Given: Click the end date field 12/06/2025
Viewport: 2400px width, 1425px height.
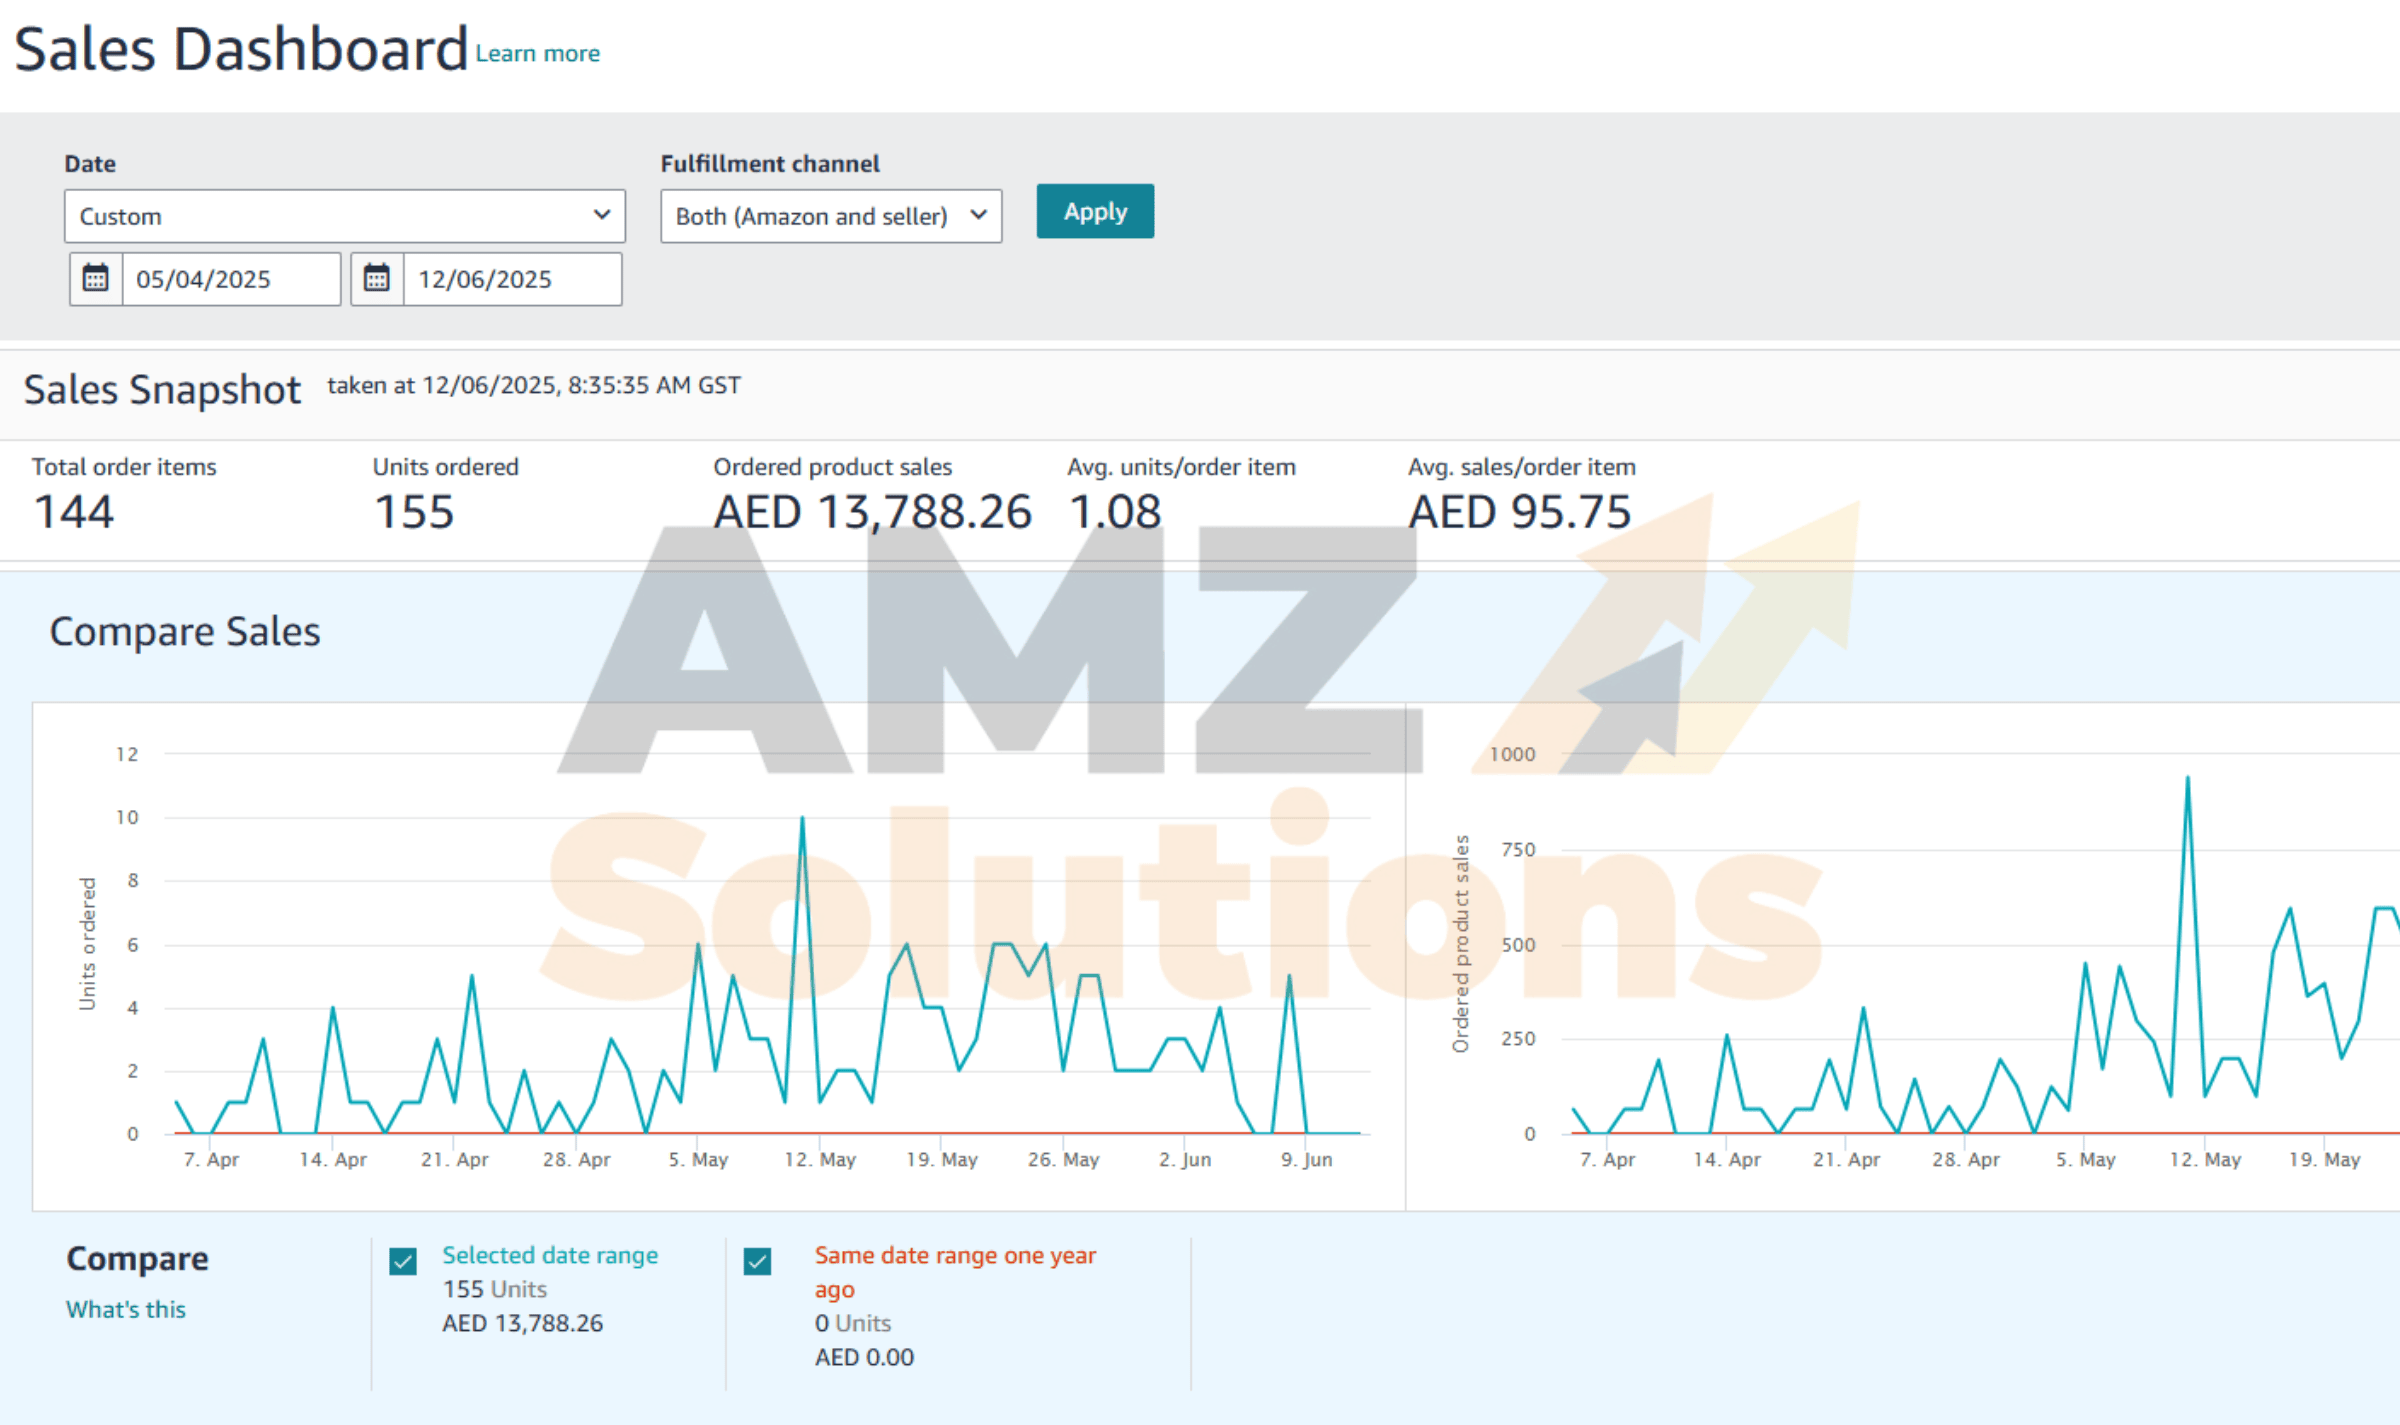Looking at the screenshot, I should pyautogui.click(x=511, y=279).
